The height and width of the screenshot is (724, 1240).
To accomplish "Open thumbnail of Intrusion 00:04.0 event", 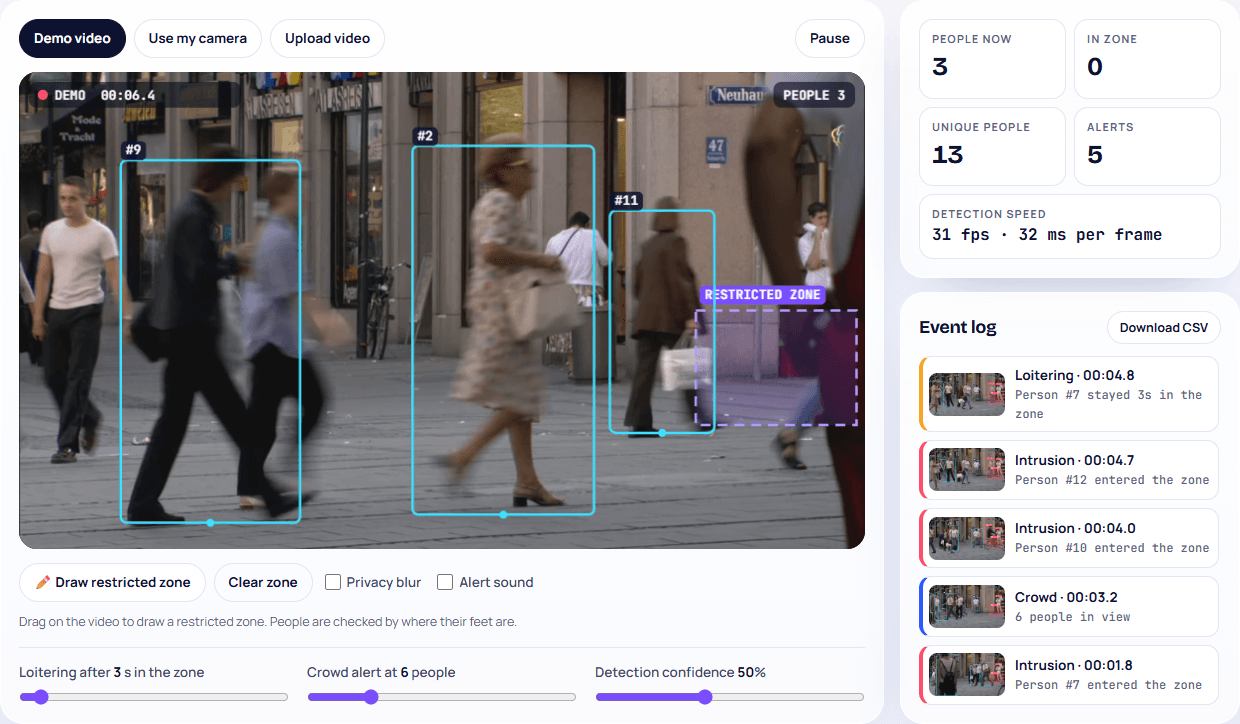I will click(x=967, y=537).
